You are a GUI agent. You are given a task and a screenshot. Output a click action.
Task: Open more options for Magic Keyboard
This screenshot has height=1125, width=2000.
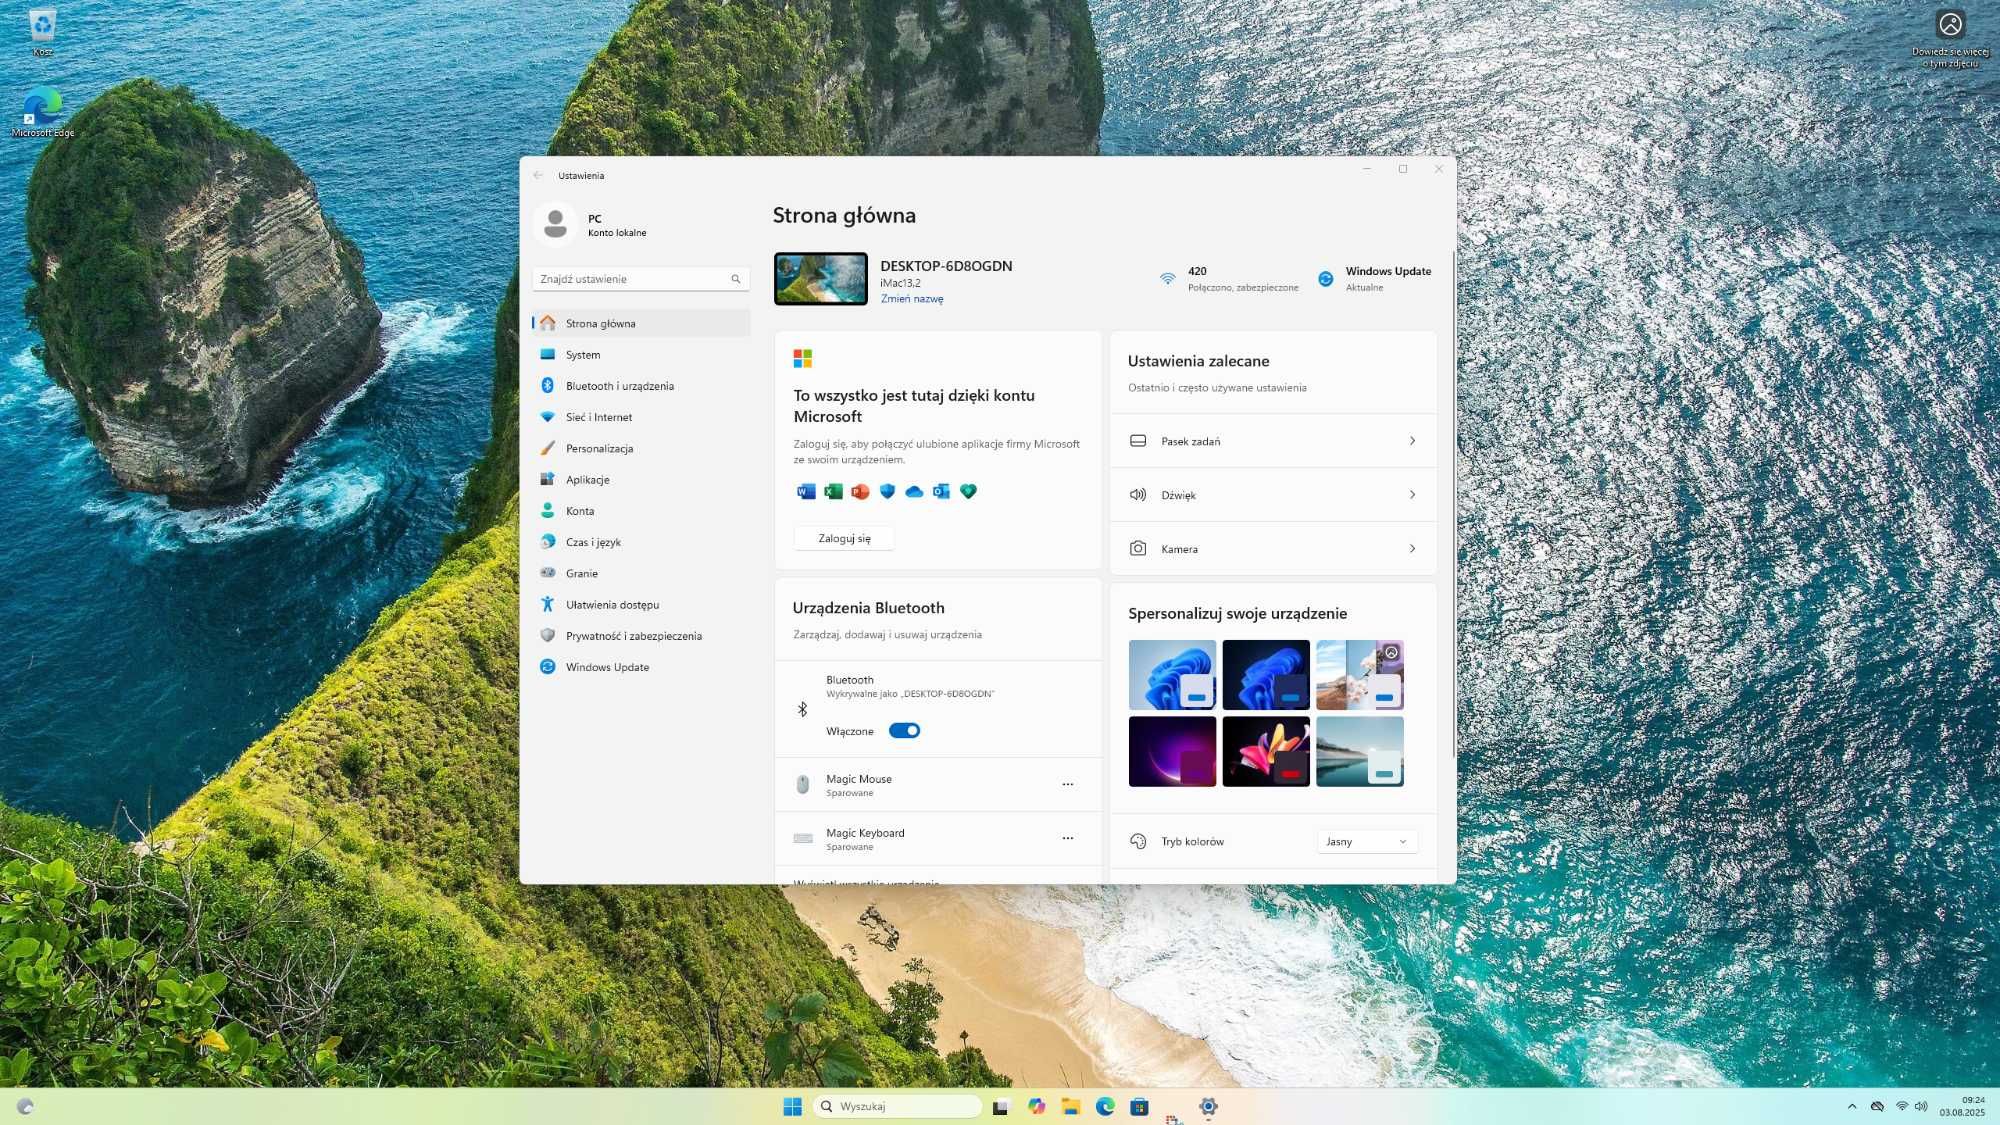[x=1068, y=839]
